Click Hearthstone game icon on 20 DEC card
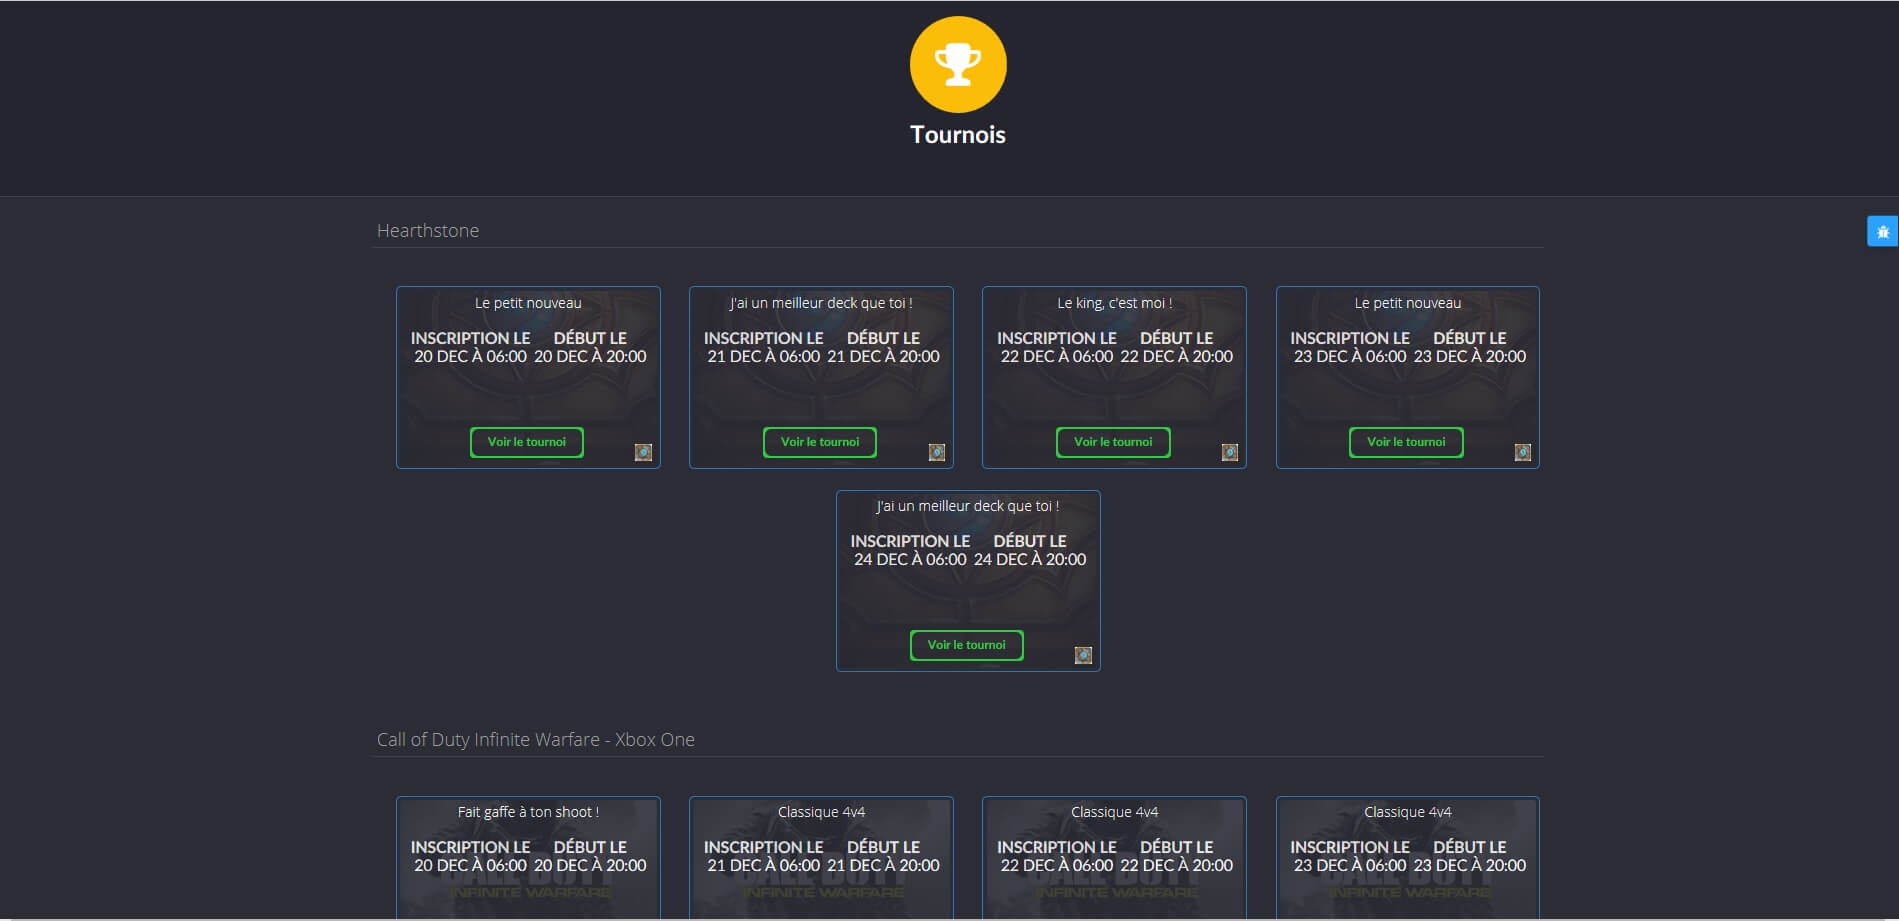The image size is (1899, 921). coord(643,452)
